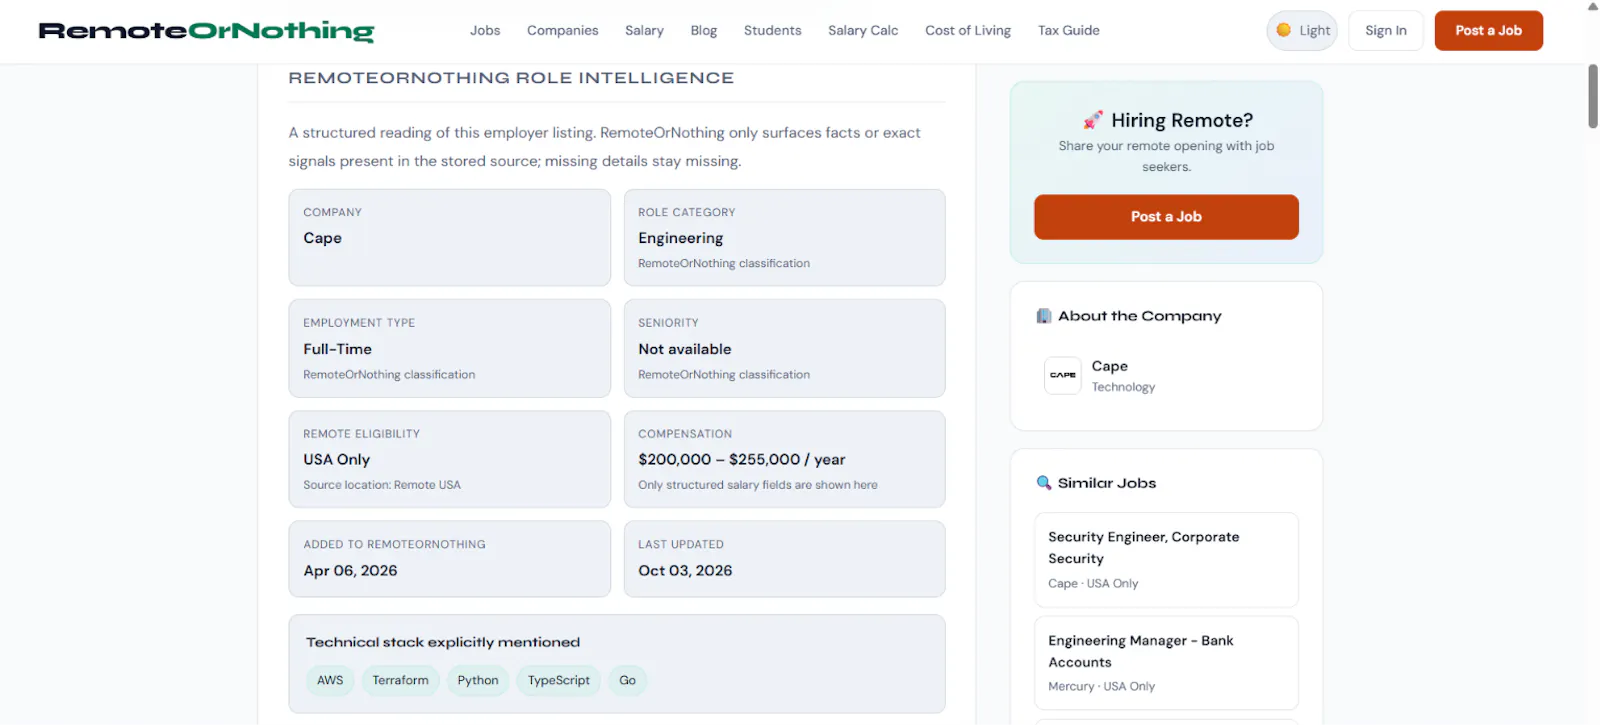
Task: Click the page vertical scrollbar thumb
Action: pos(1592,96)
